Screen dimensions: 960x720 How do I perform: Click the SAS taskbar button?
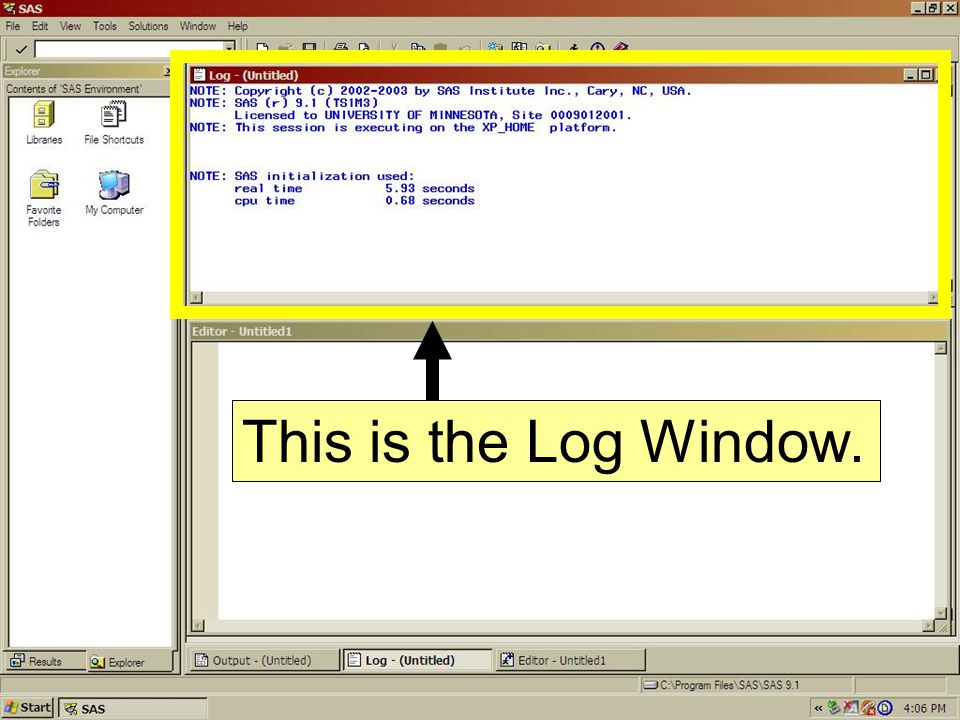pos(133,708)
